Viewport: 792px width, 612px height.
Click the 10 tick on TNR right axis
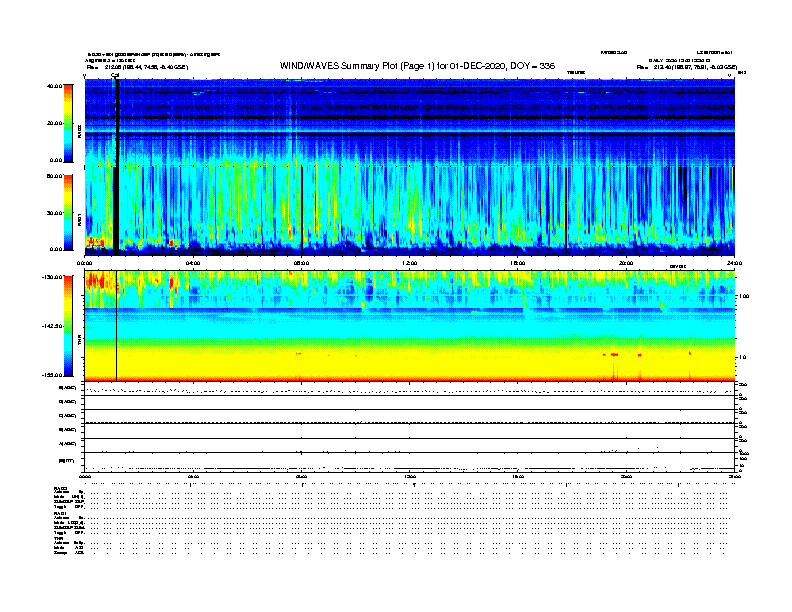click(x=742, y=357)
